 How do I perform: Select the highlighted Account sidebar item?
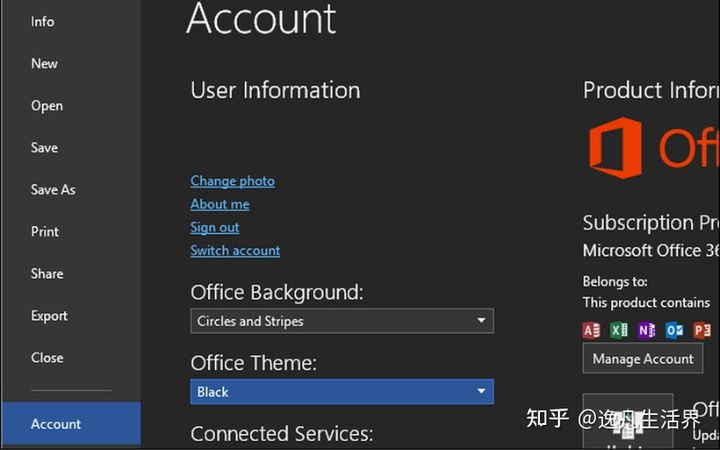tap(71, 423)
